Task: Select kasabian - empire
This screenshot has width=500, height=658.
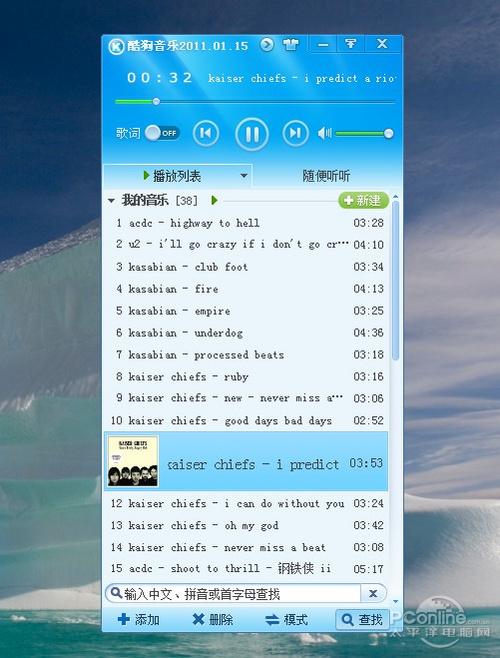Action: pos(248,311)
